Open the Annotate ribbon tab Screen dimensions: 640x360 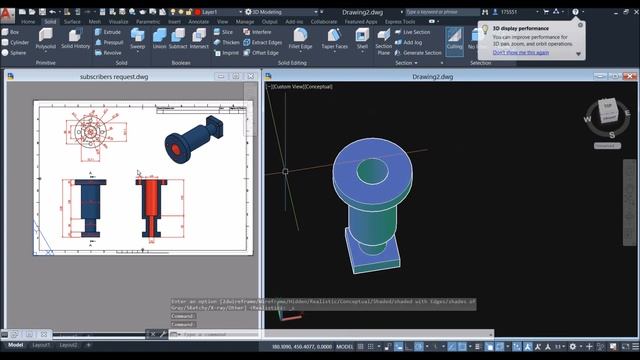[x=199, y=22]
